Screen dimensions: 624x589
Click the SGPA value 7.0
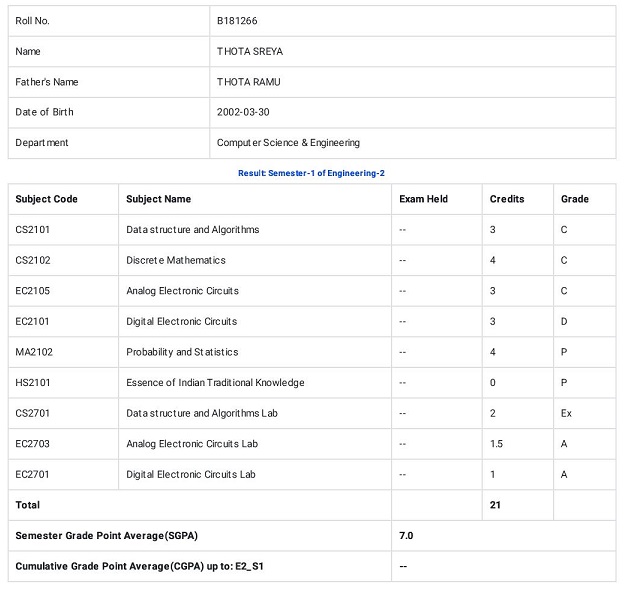pyautogui.click(x=406, y=536)
